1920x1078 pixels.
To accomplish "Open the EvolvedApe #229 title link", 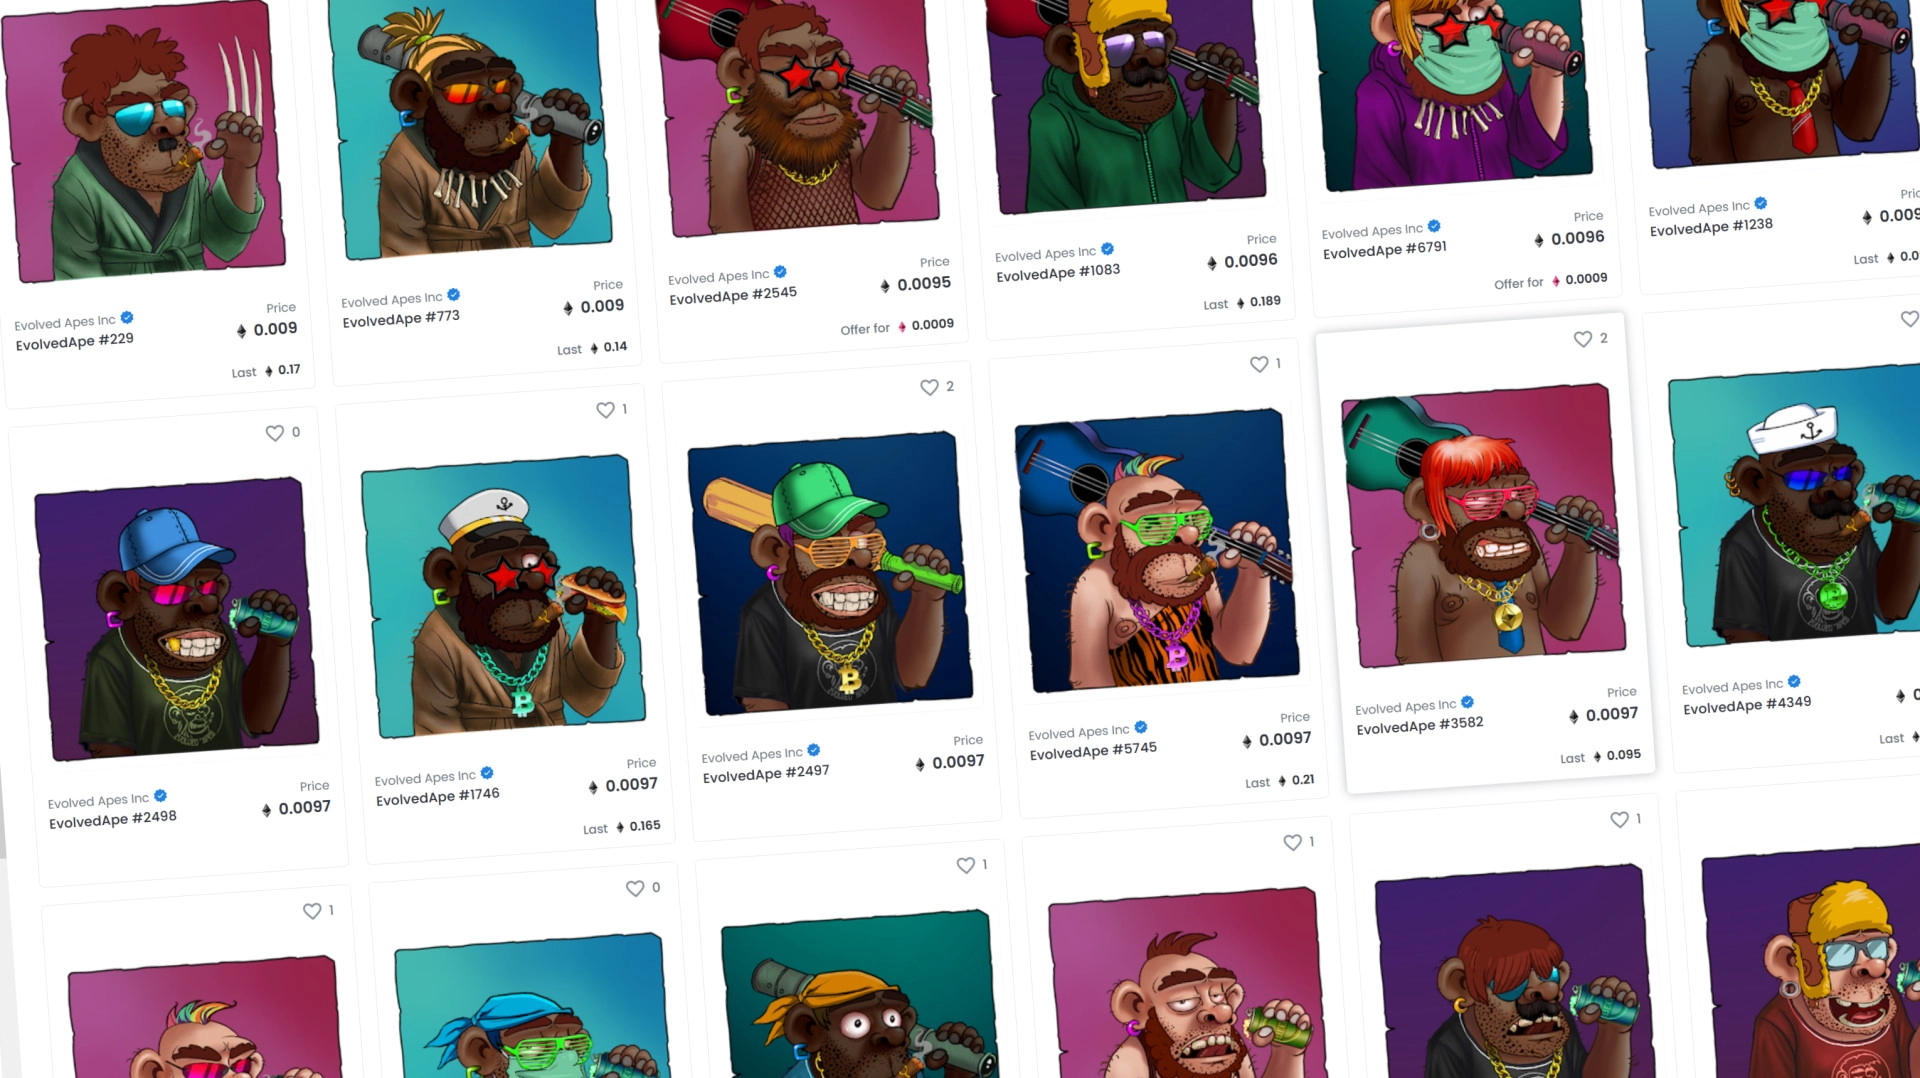I will pyautogui.click(x=75, y=342).
